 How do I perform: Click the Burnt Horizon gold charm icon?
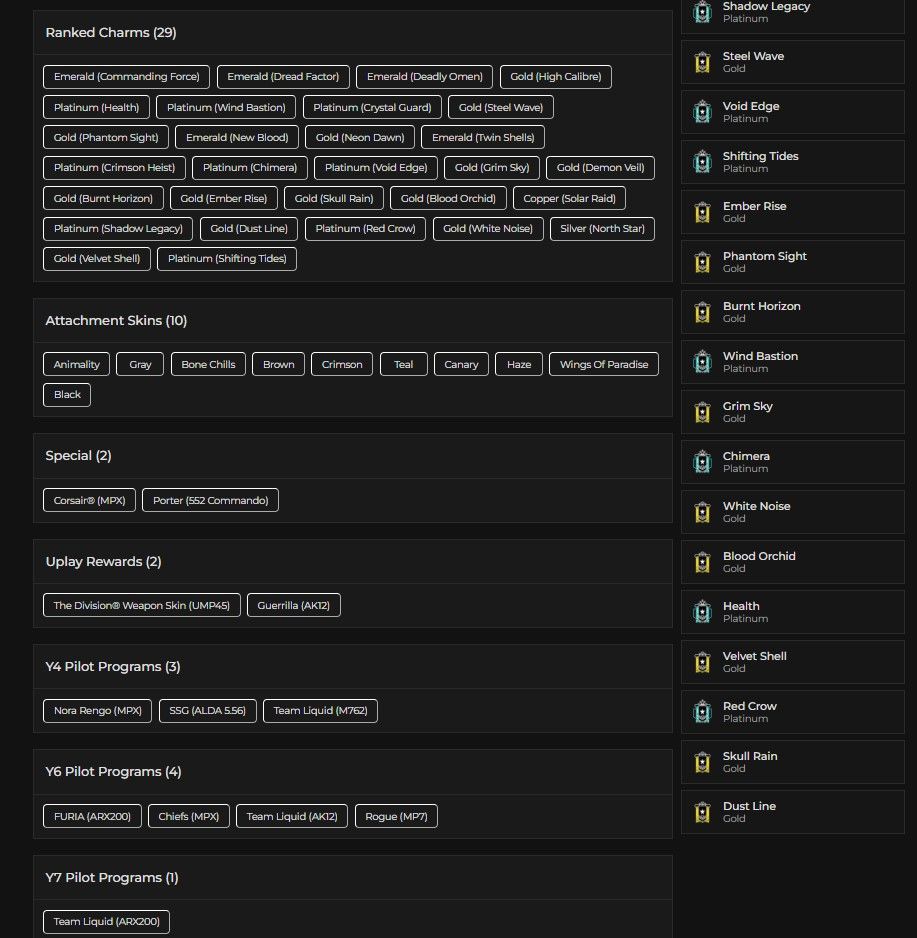[x=702, y=312]
